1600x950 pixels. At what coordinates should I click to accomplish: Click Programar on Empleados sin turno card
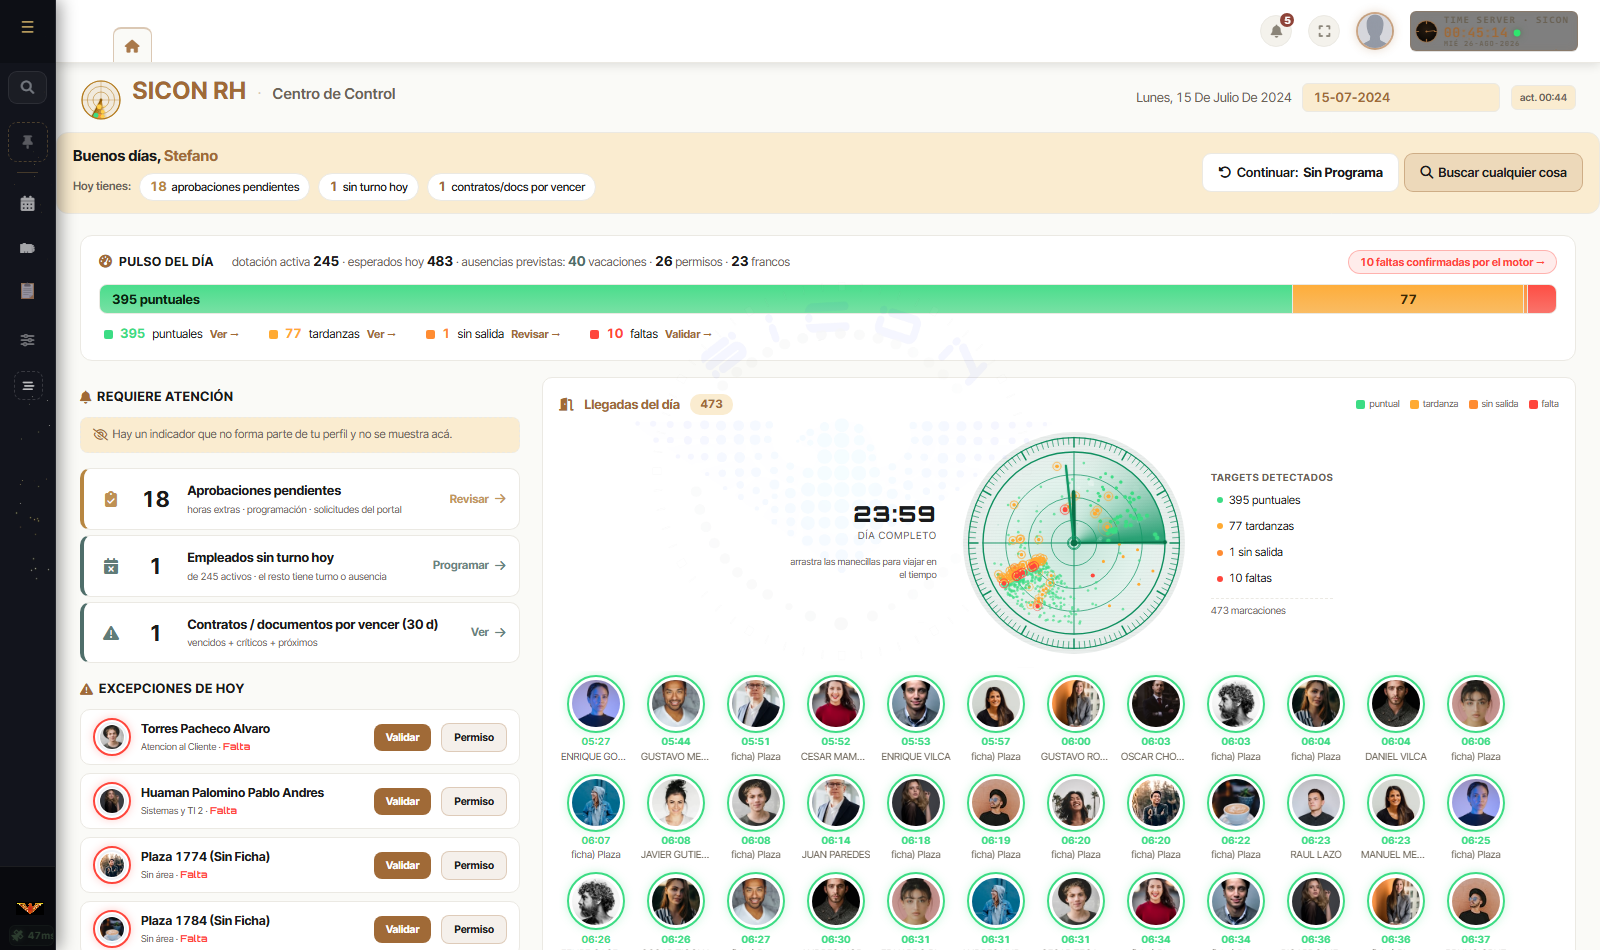click(x=469, y=565)
